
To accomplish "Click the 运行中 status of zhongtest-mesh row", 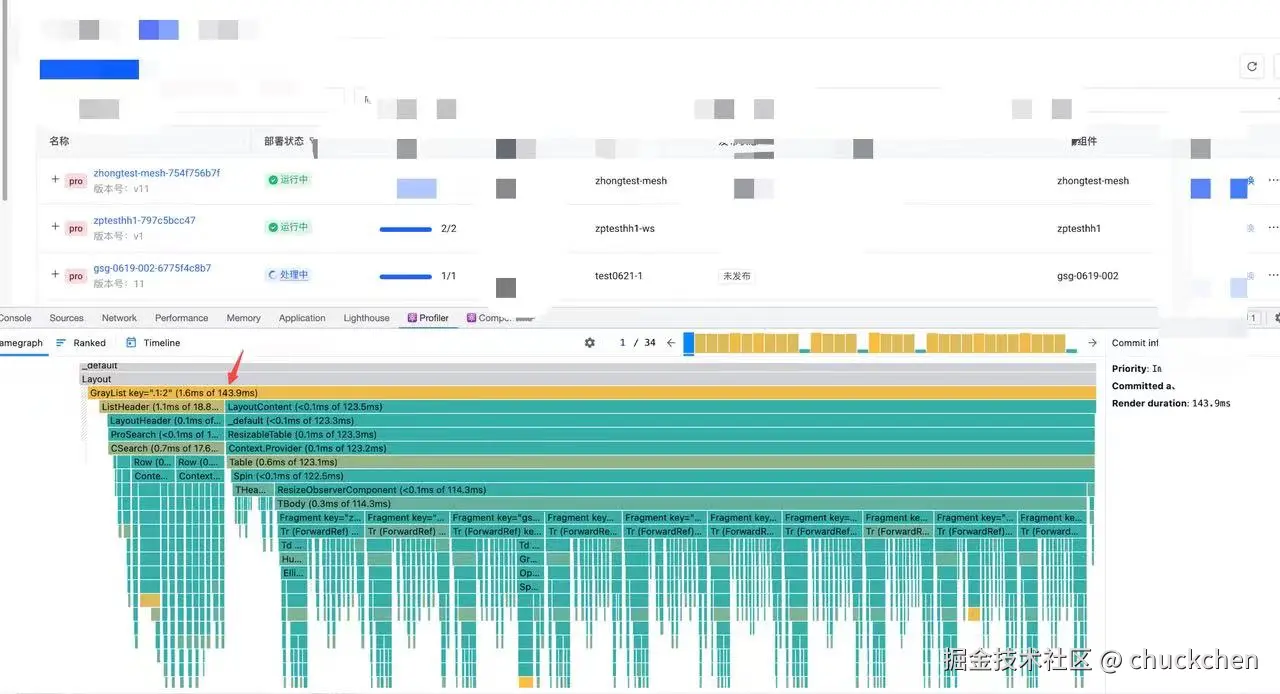I will click(288, 180).
